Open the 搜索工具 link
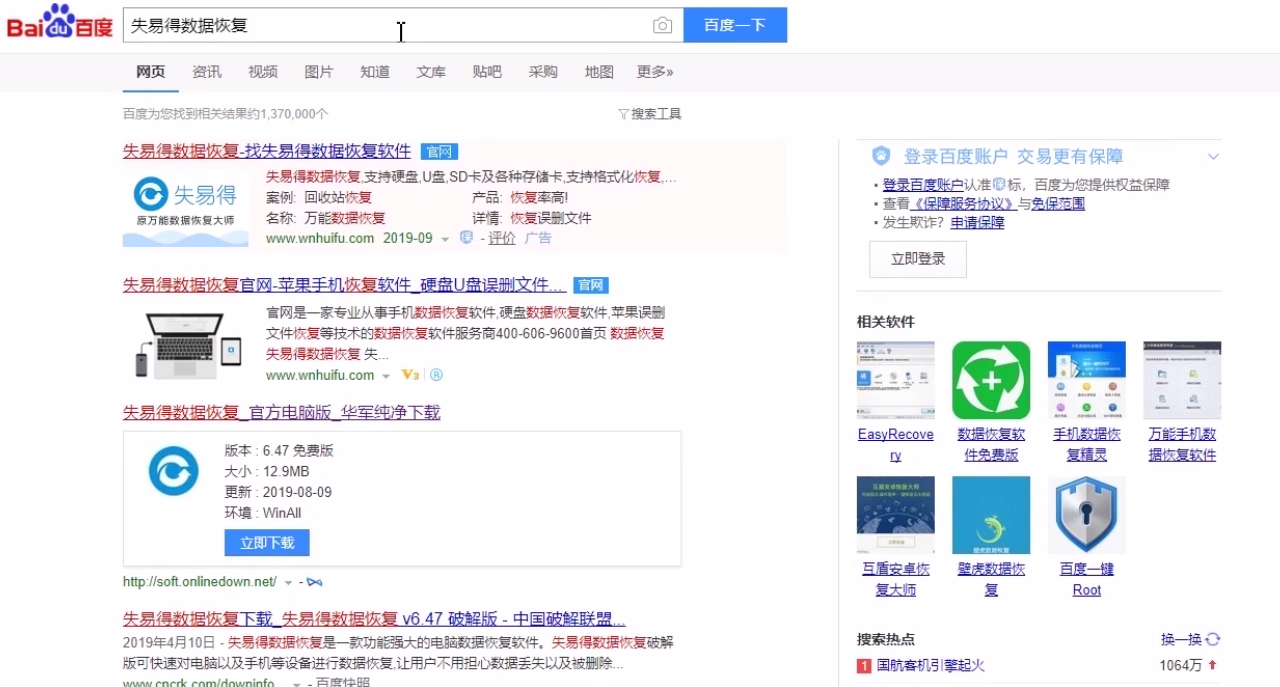1280x687 pixels. coord(656,114)
